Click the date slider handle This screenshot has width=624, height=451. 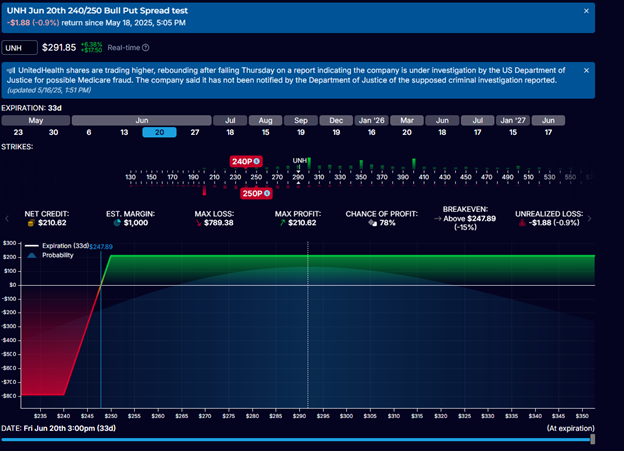(x=593, y=439)
